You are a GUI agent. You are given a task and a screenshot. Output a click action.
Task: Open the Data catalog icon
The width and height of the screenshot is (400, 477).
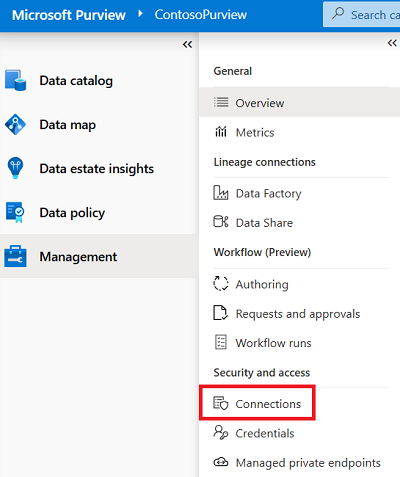[15, 80]
